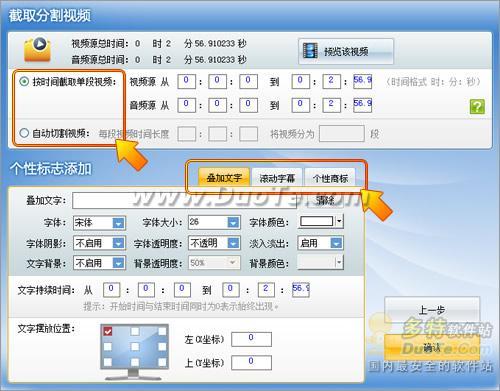Select center position square on monitor graphic
This screenshot has width=500, height=391.
pos(135,346)
